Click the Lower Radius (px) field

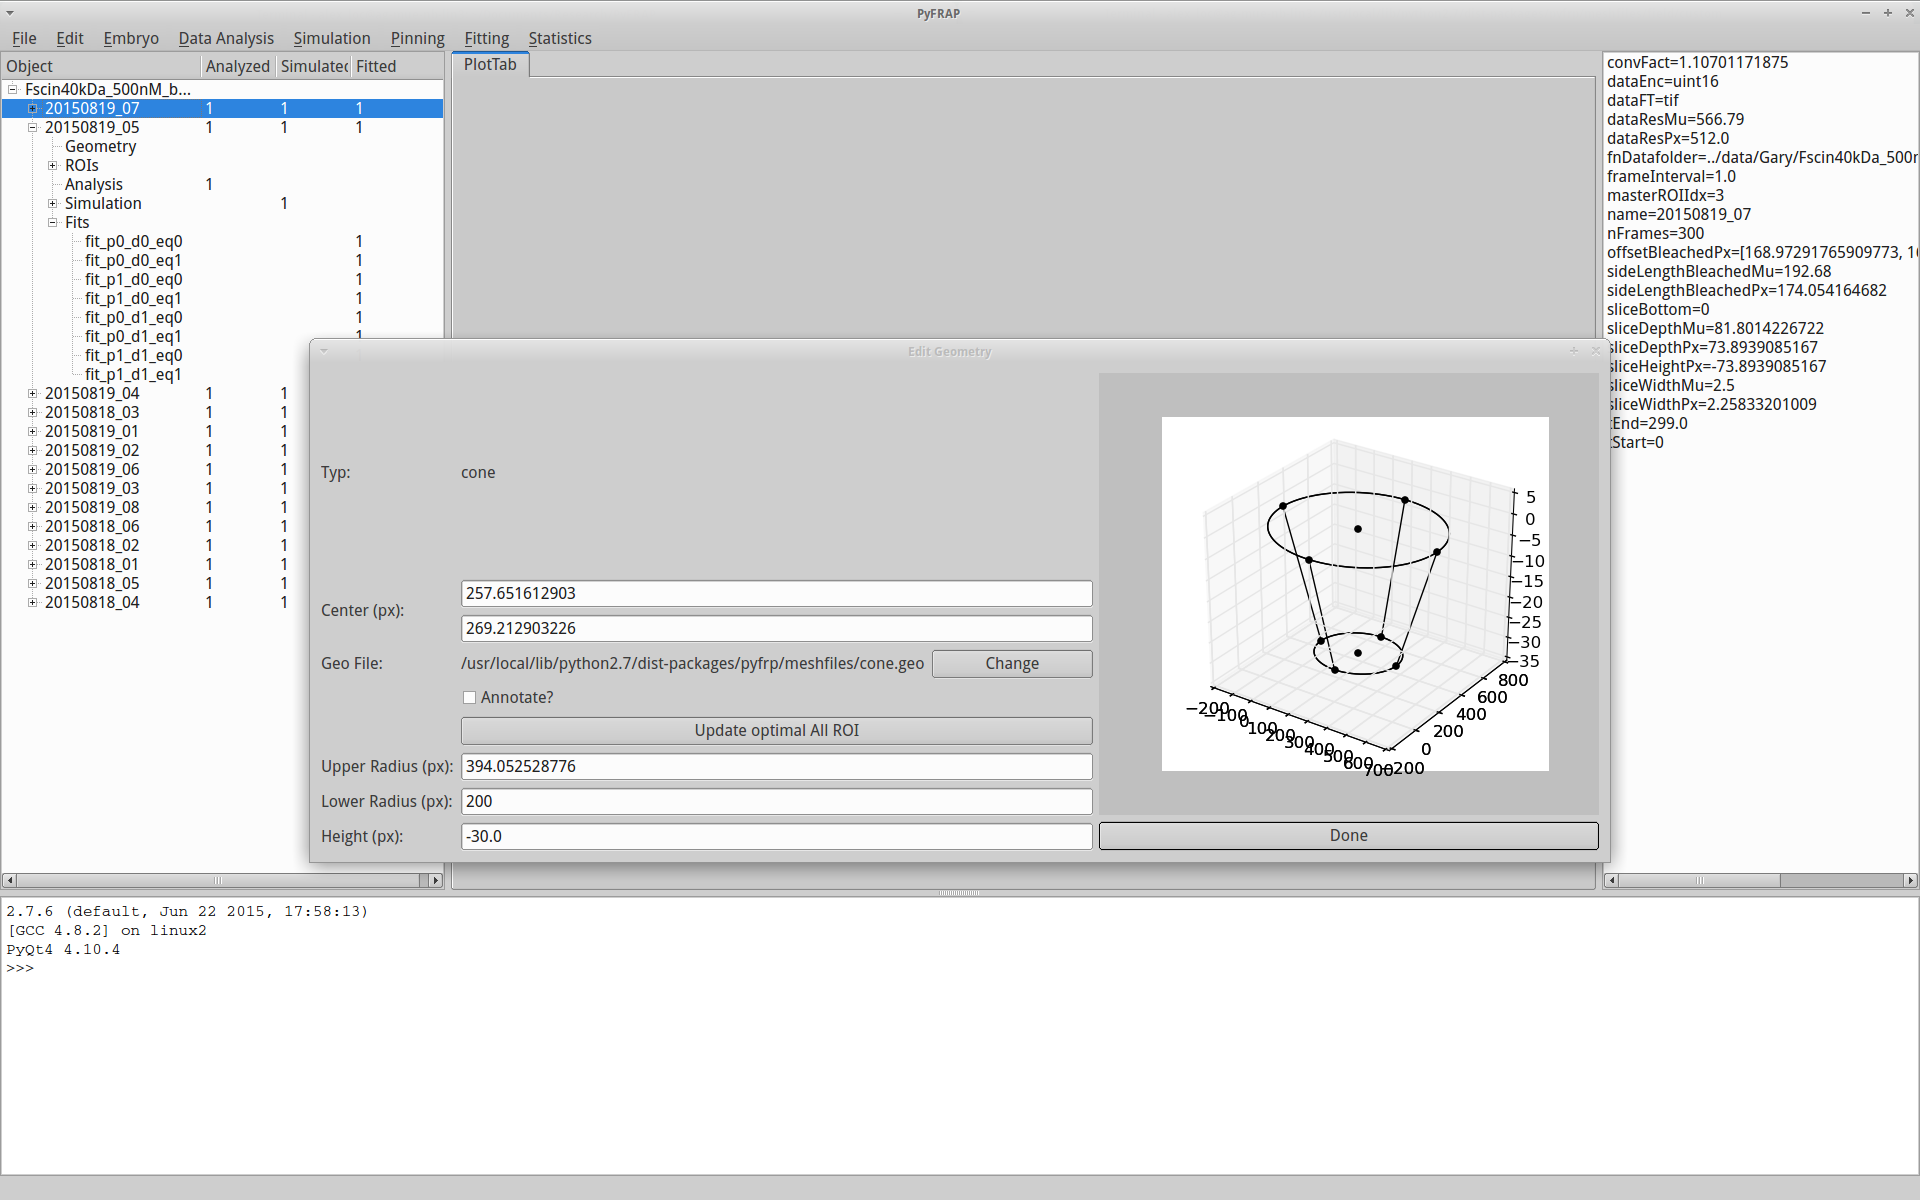[x=776, y=802]
